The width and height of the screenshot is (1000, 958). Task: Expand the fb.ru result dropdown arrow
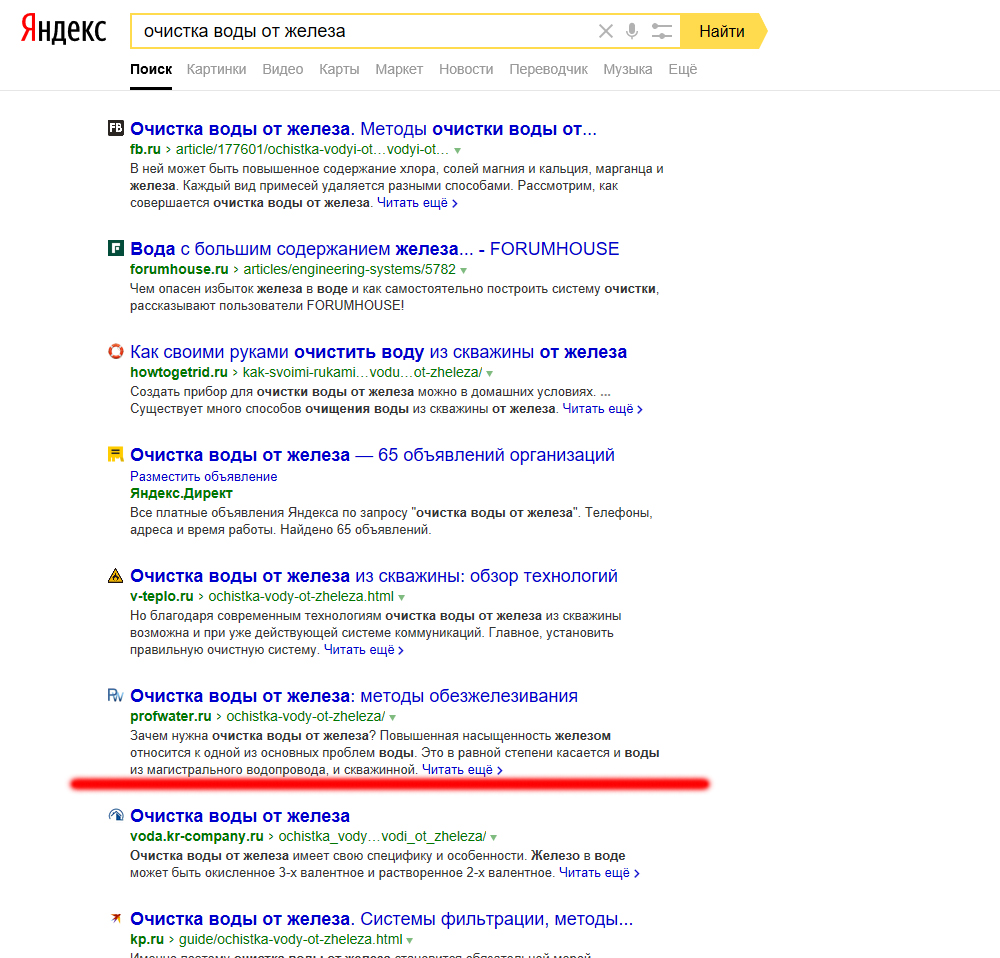[457, 151]
